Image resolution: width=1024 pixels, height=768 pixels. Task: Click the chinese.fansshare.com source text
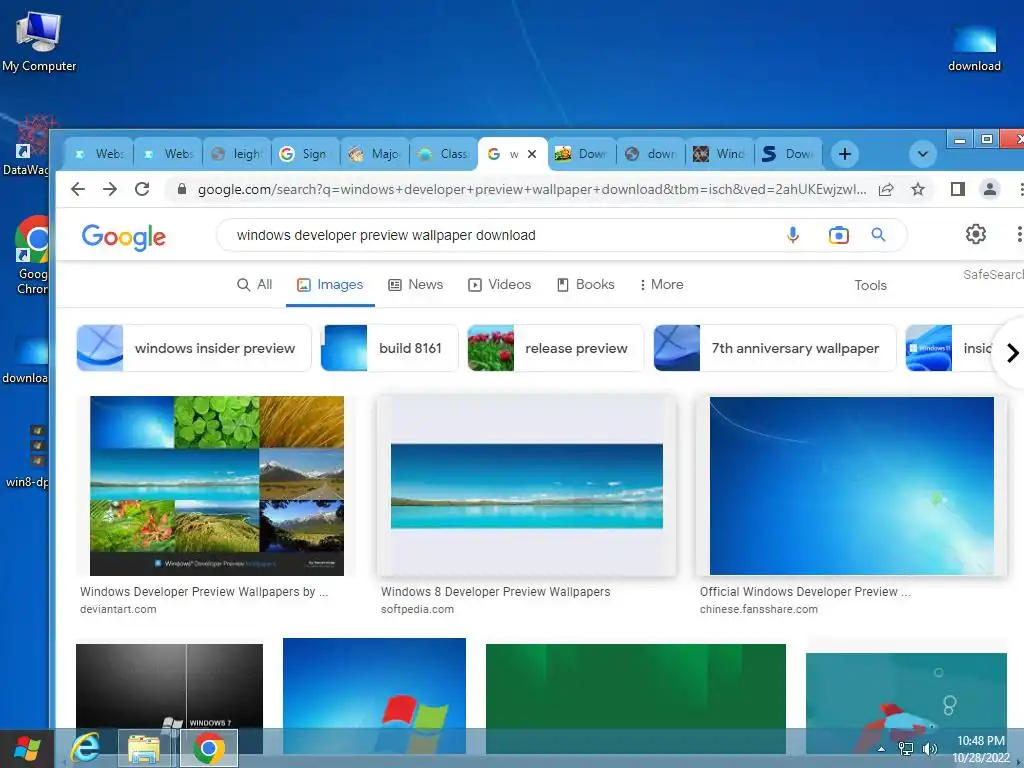(x=759, y=609)
